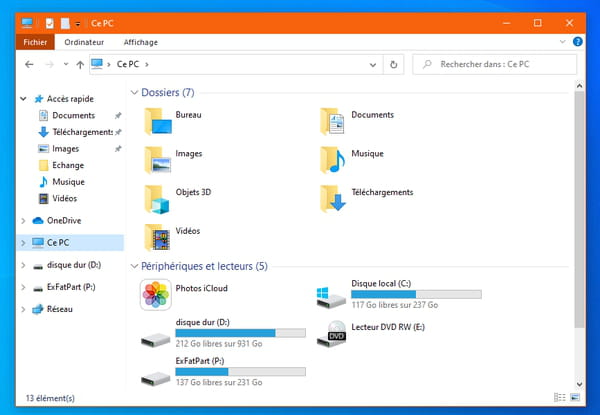
Task: Open the Bureau folder icon
Action: 158,121
